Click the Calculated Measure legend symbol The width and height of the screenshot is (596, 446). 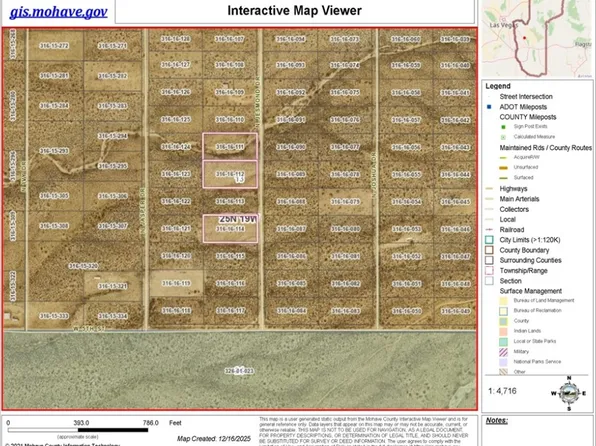point(504,137)
